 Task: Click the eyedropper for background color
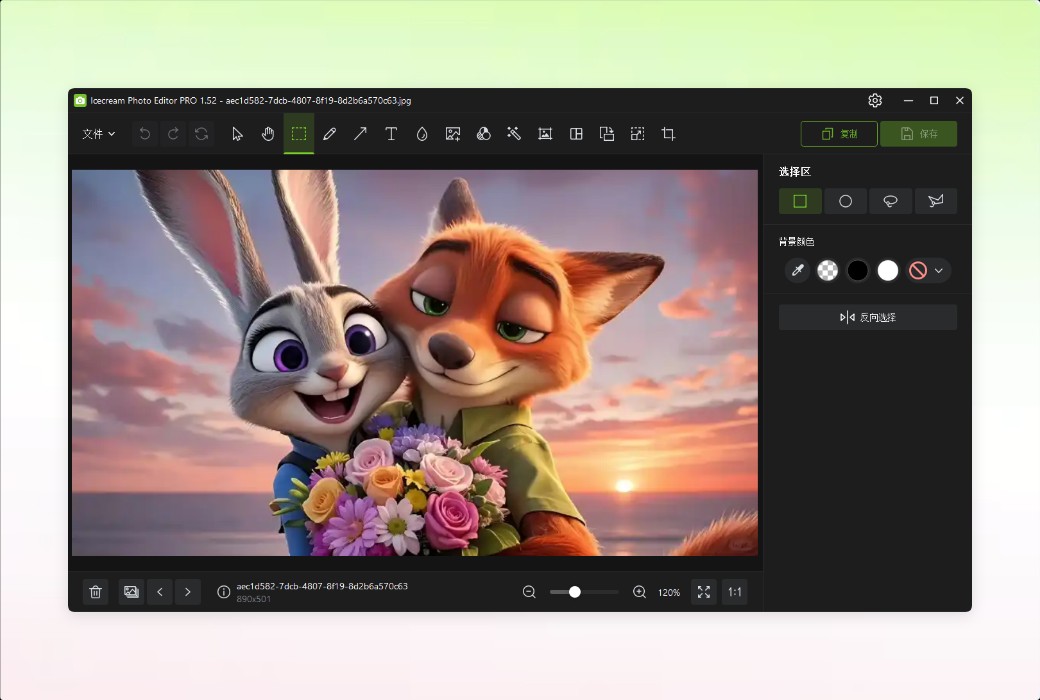point(797,270)
